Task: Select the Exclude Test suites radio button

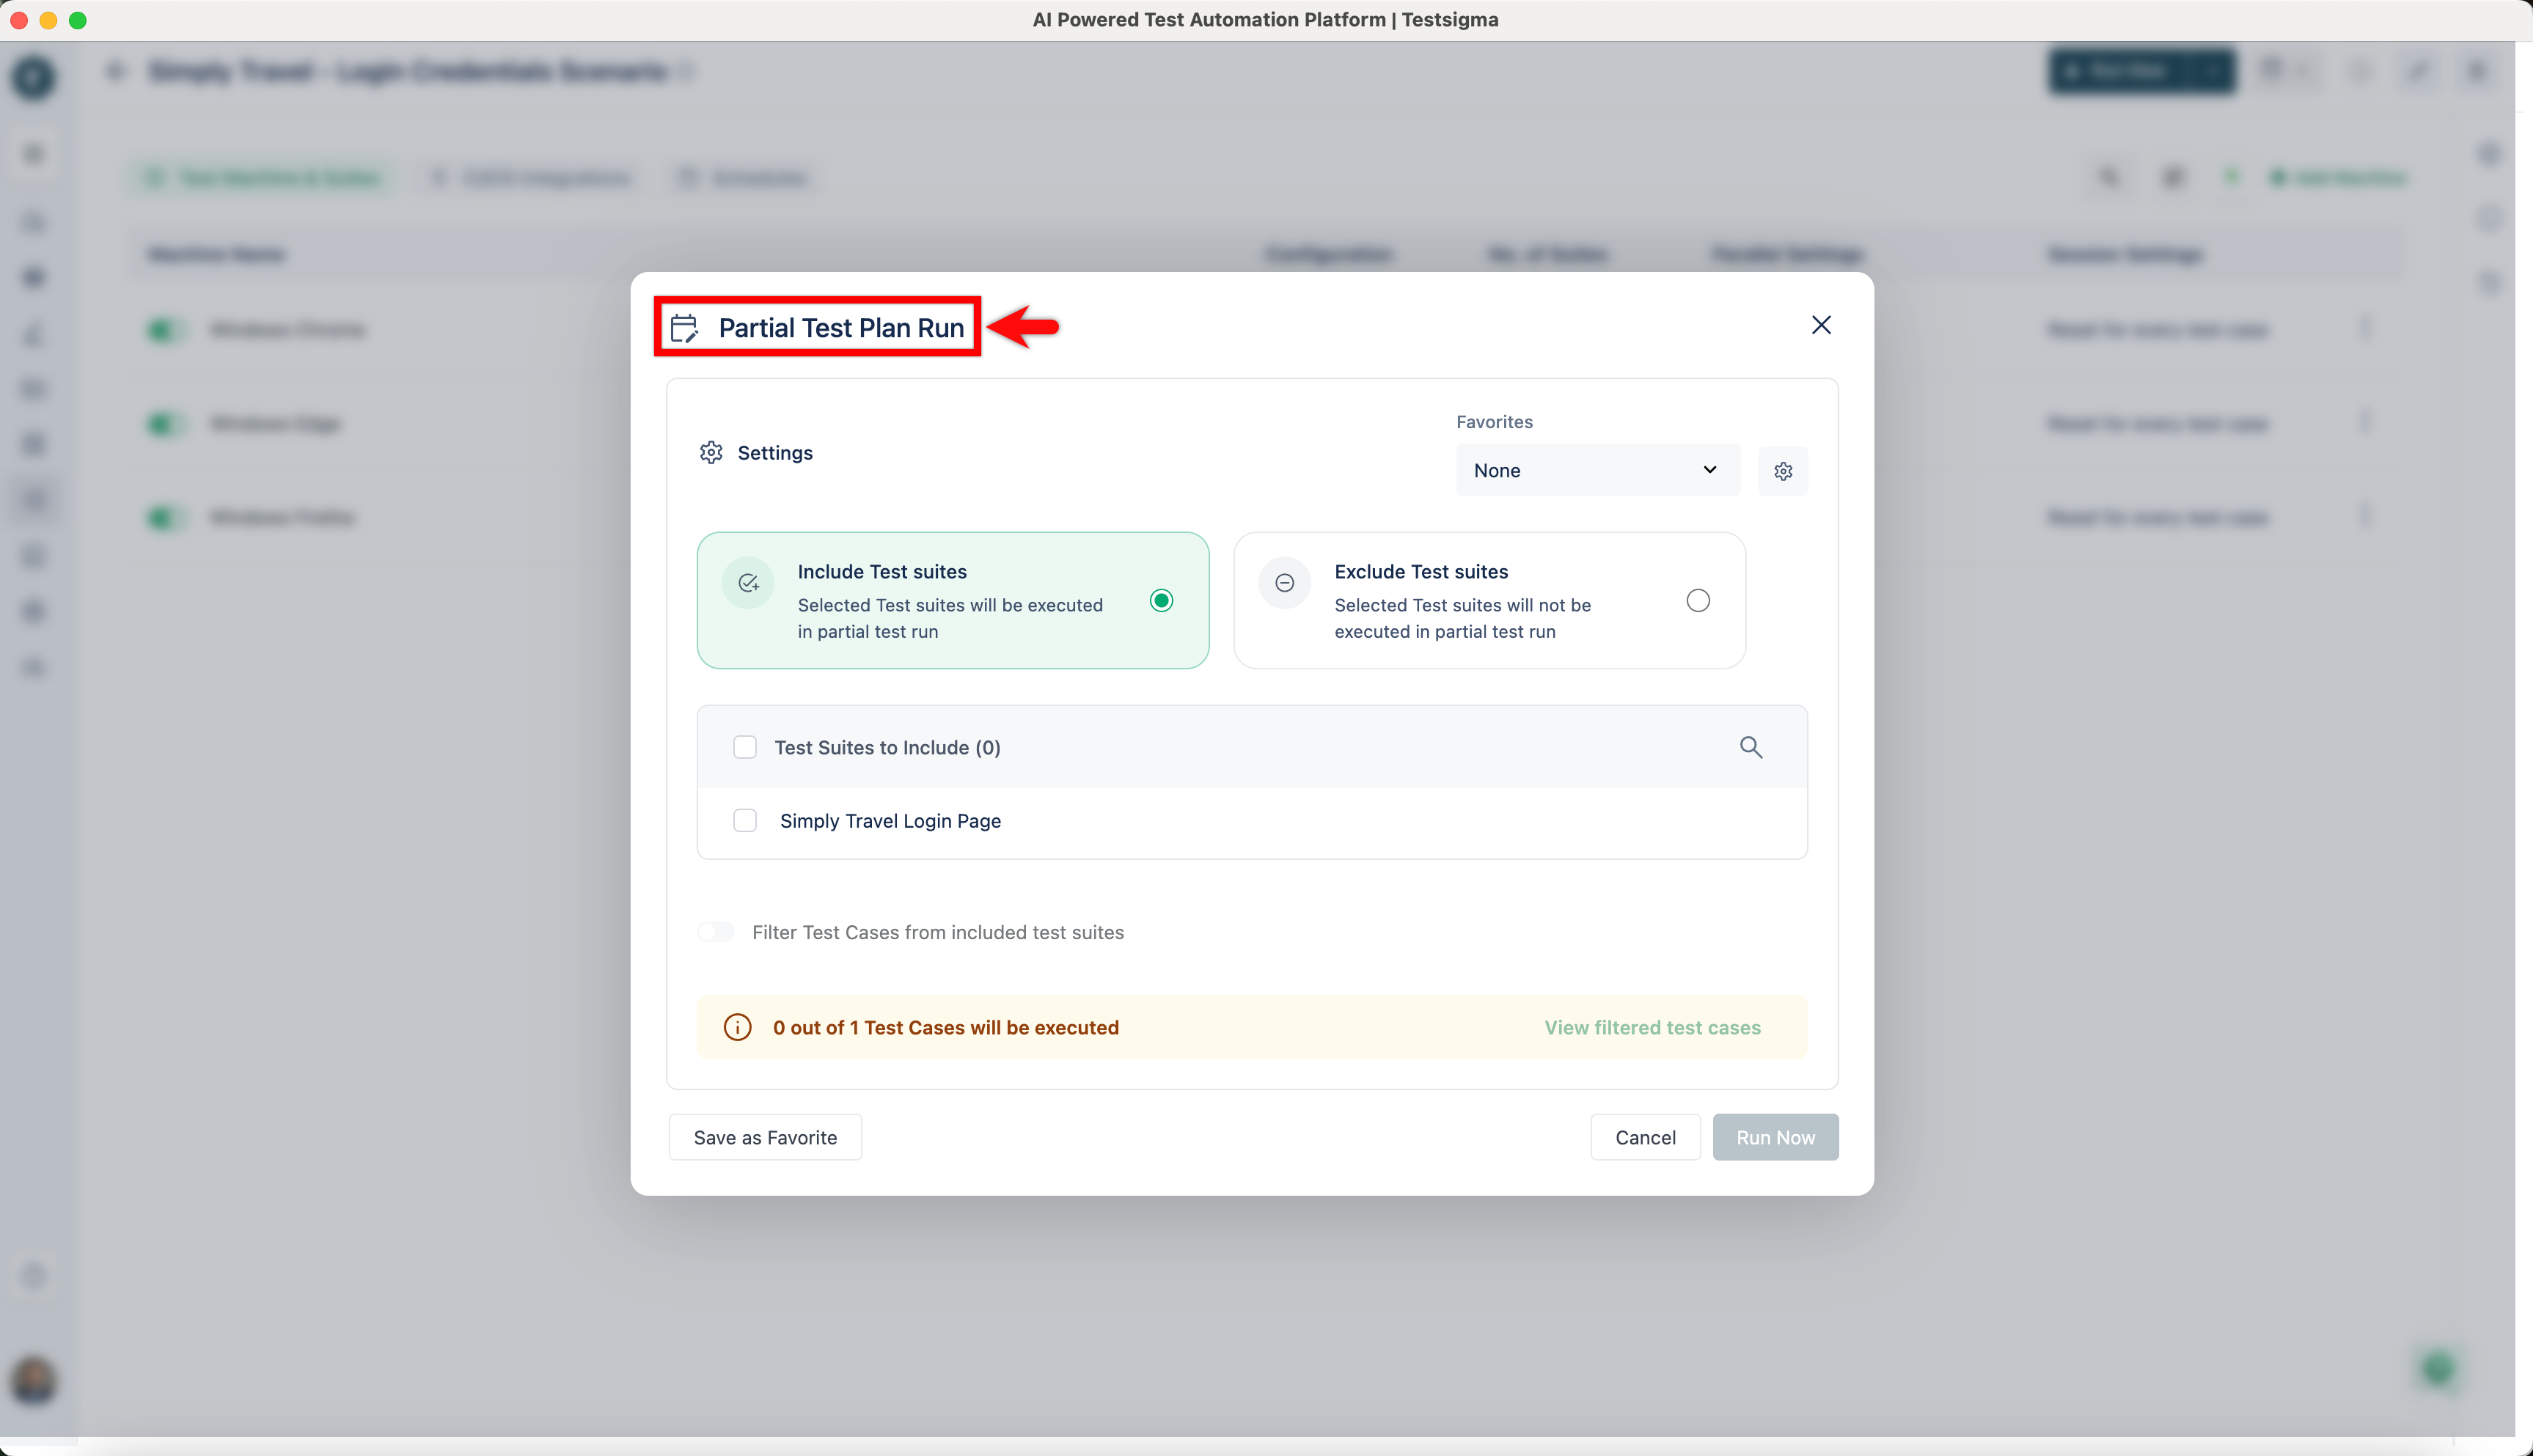Action: [x=1697, y=600]
